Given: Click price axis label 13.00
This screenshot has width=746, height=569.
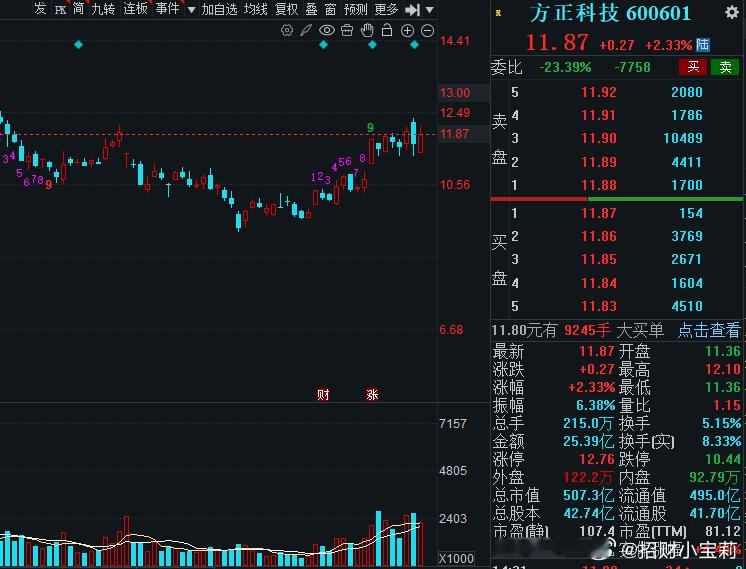Looking at the screenshot, I should click(x=455, y=93).
